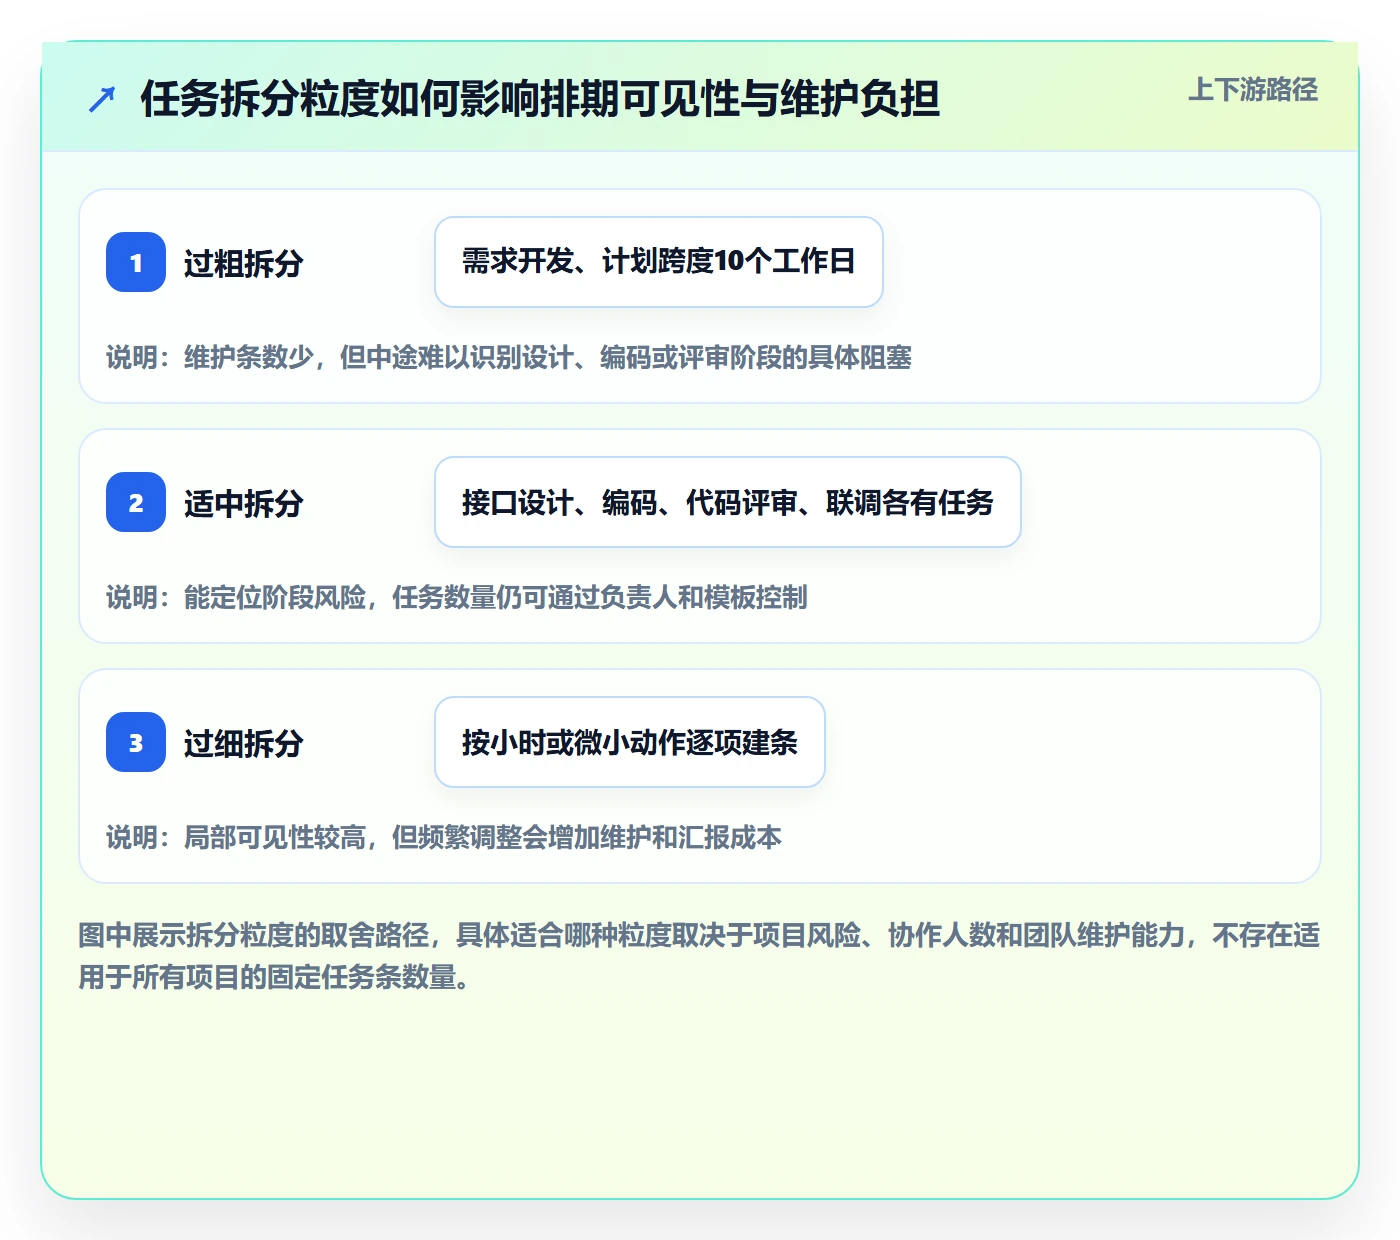Click the title 任务拆分粒度如何影响排期可见性与维护负担

540,99
